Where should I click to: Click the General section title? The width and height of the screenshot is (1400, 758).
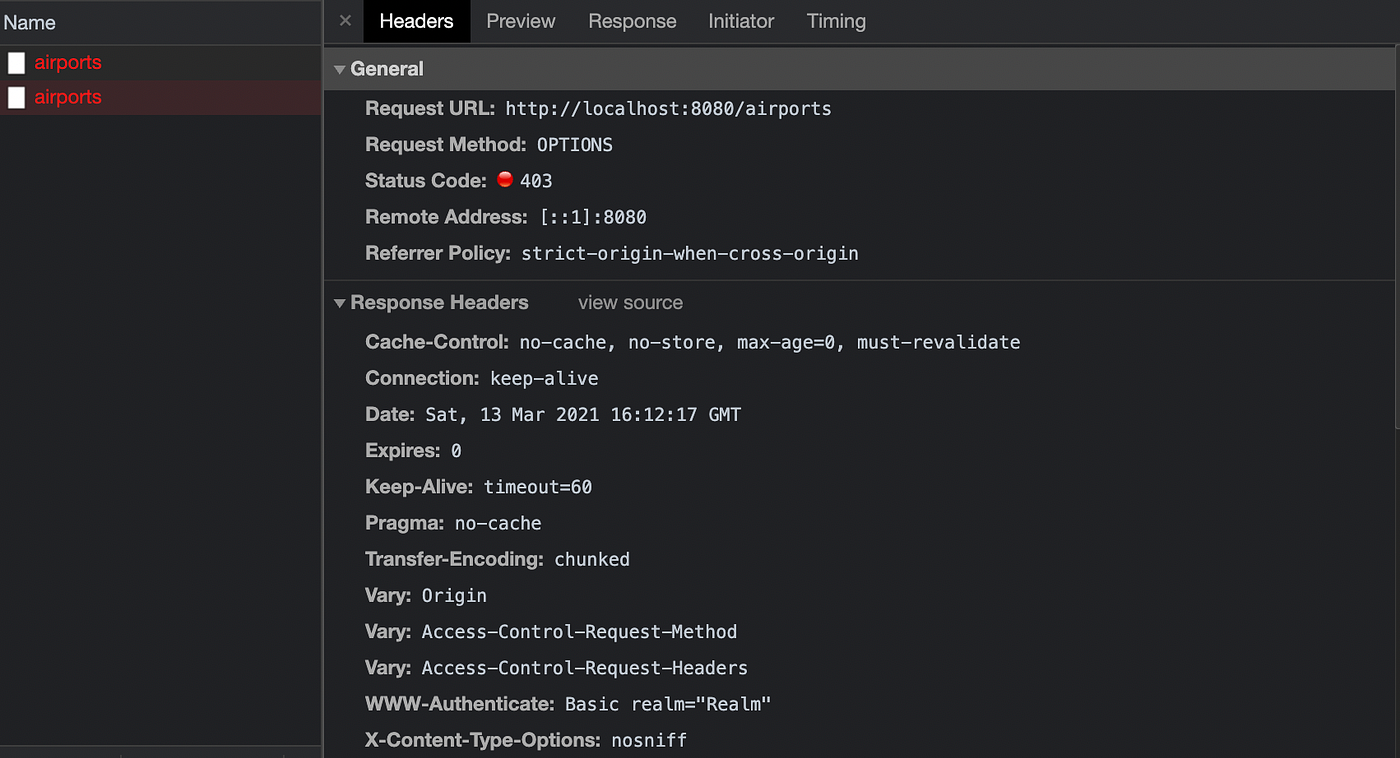tap(387, 69)
